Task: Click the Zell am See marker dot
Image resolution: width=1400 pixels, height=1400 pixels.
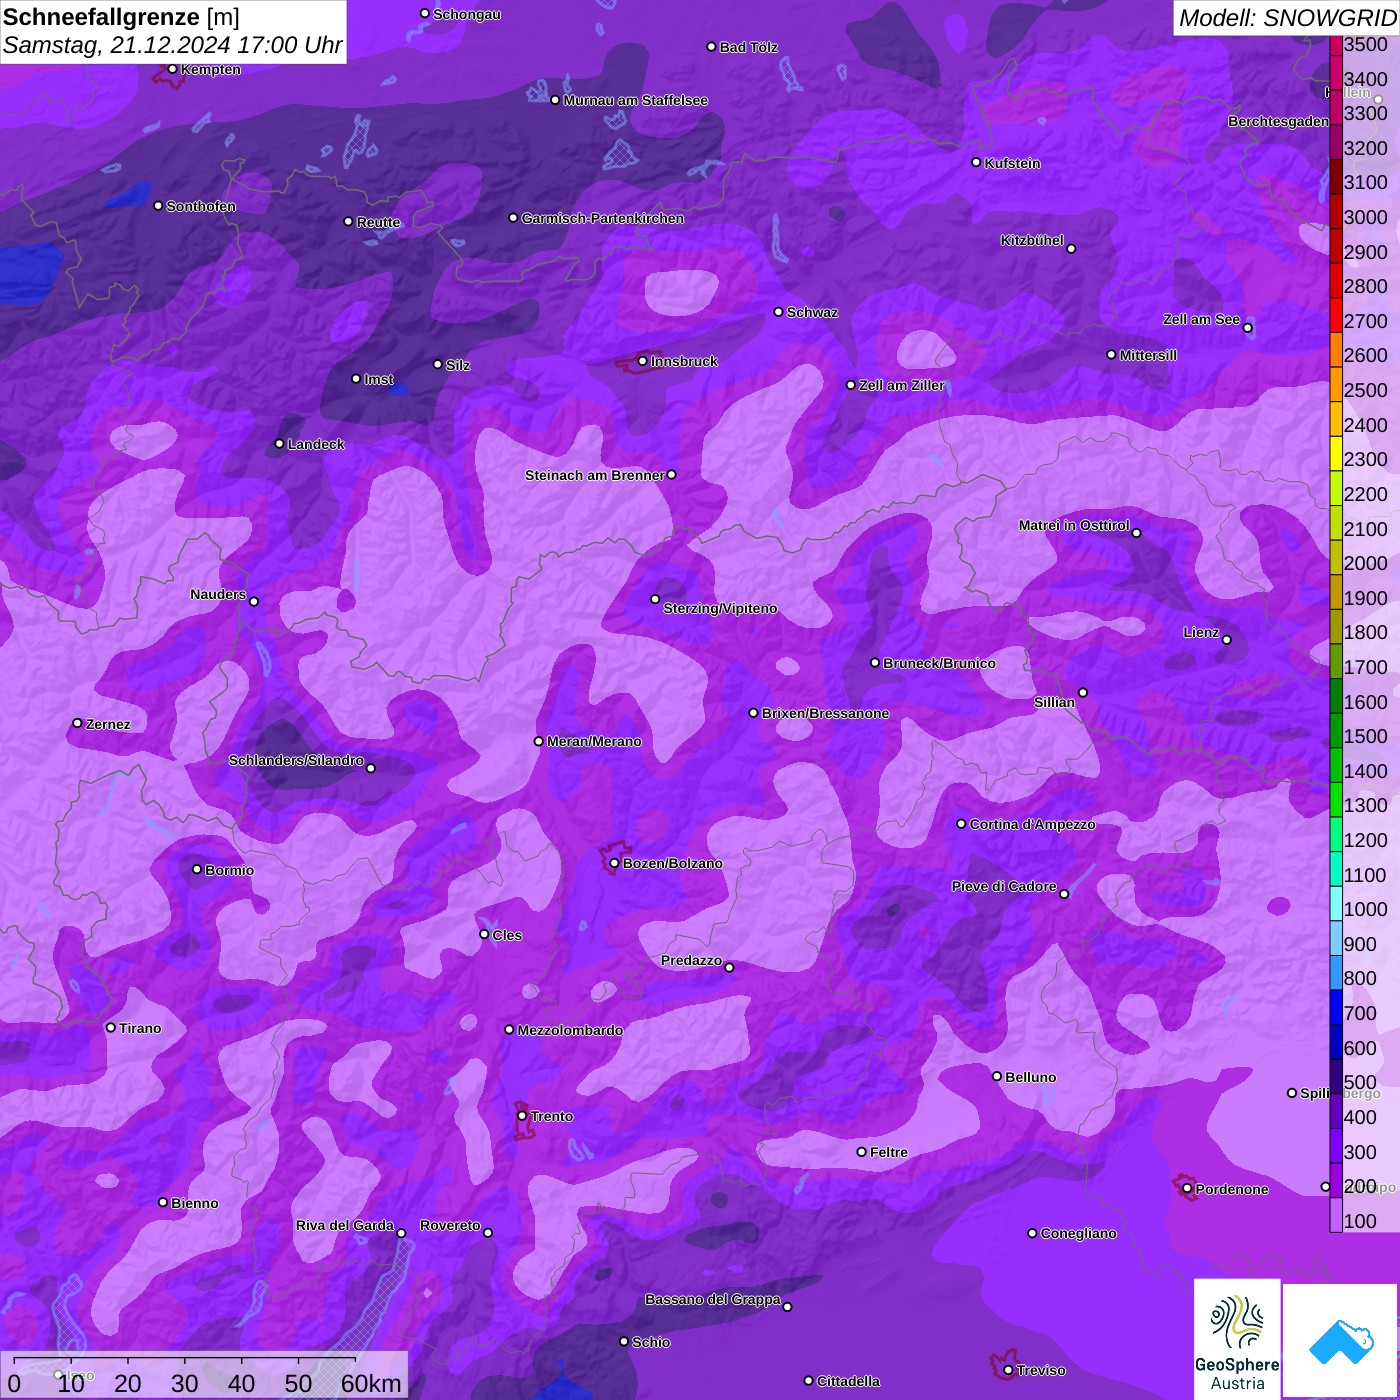Action: 1247,328
